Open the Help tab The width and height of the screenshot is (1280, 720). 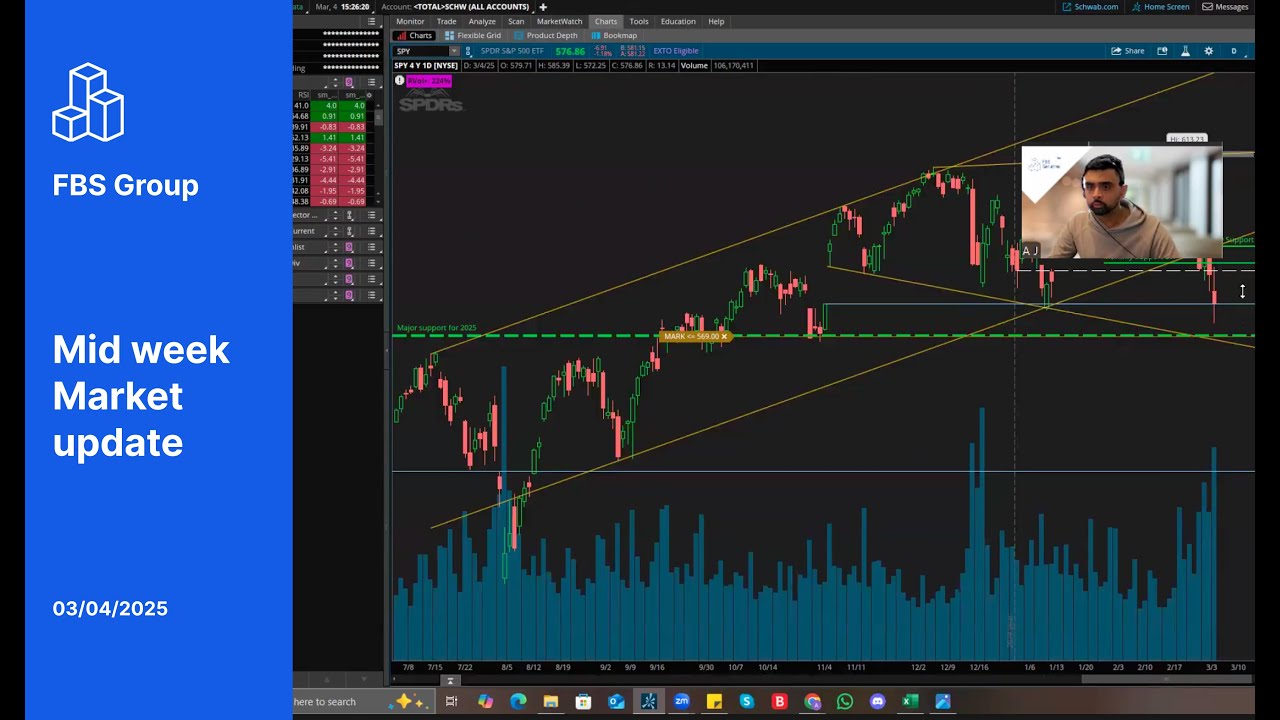click(716, 21)
